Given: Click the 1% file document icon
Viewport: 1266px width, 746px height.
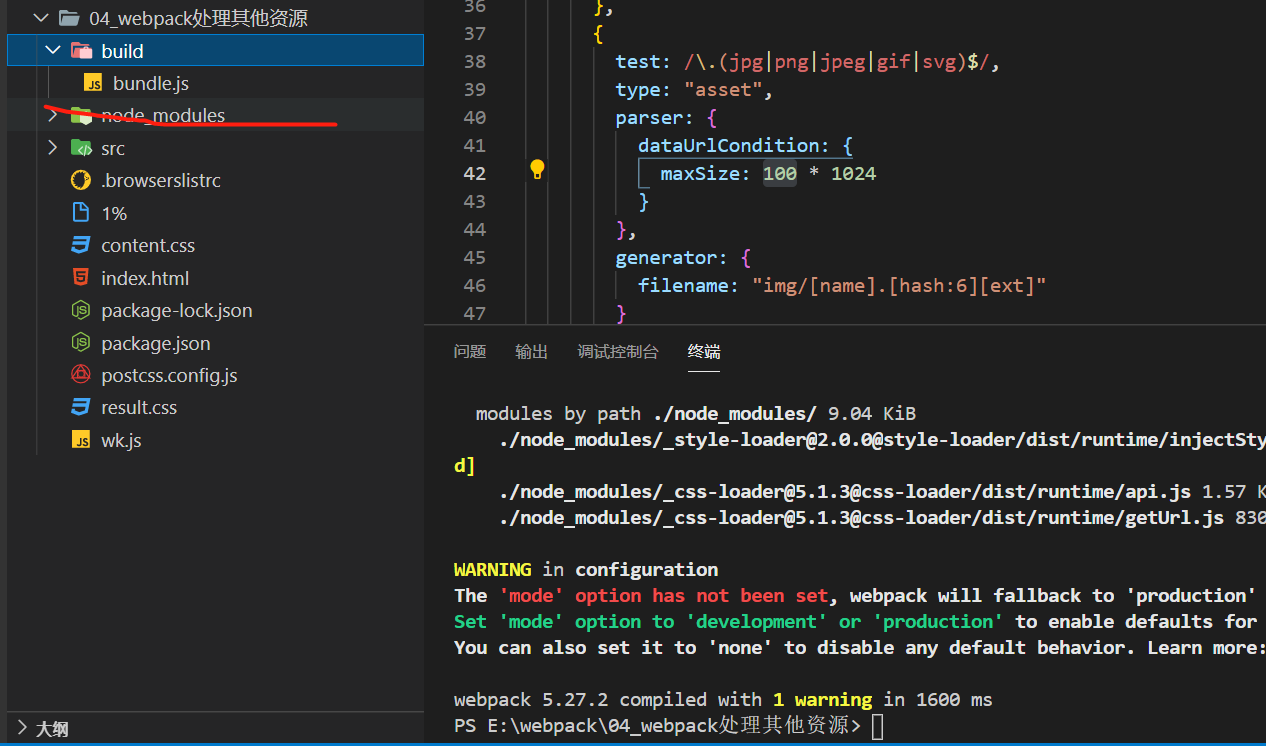Looking at the screenshot, I should click(x=81, y=213).
